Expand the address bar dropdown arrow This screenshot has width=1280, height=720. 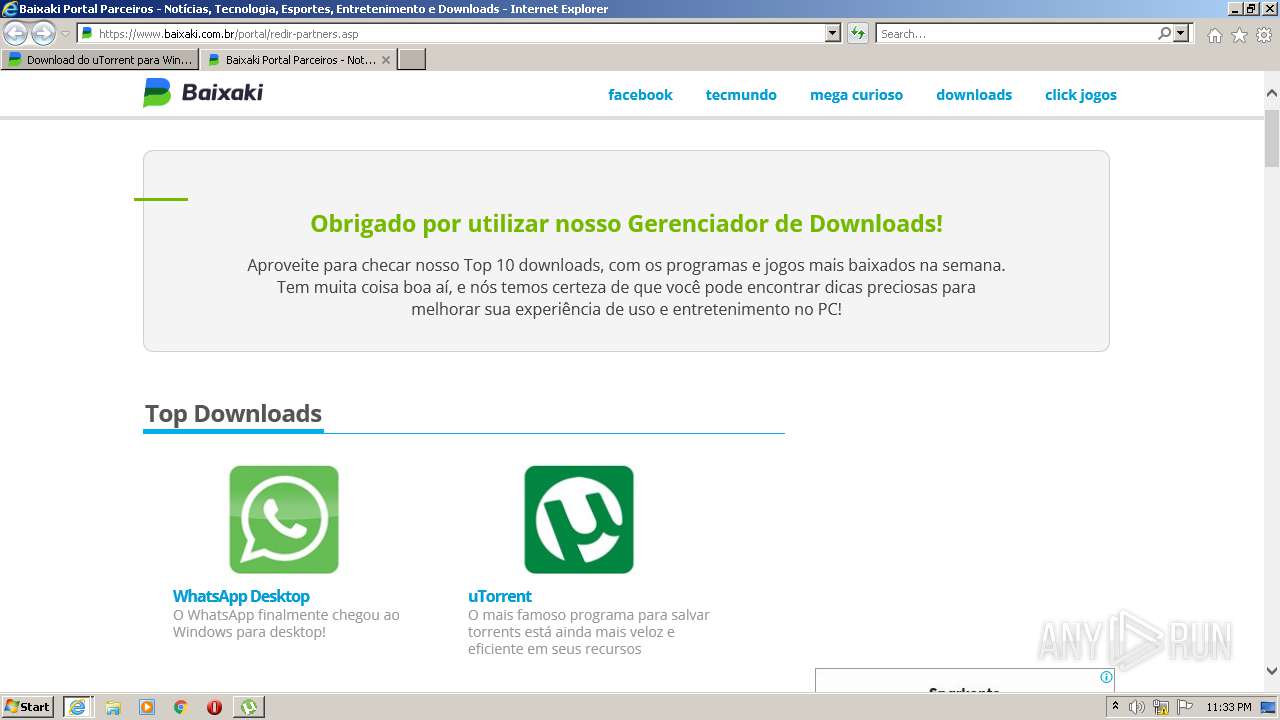tap(833, 33)
